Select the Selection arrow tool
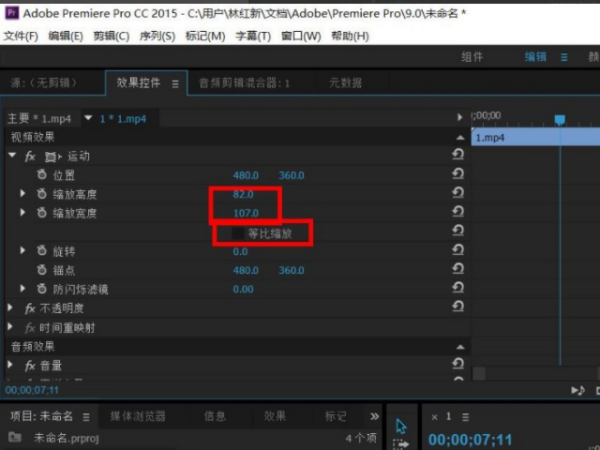600x450 pixels. (401, 426)
